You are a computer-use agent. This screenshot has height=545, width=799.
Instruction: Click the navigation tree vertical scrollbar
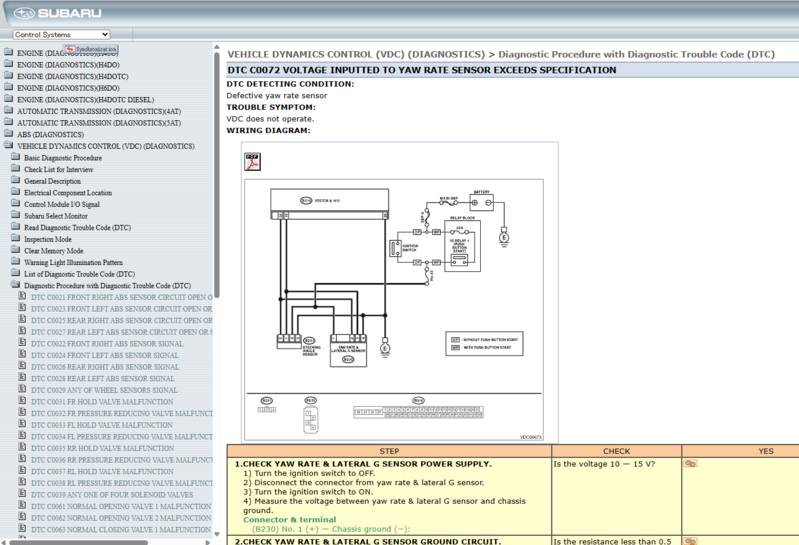tap(217, 173)
